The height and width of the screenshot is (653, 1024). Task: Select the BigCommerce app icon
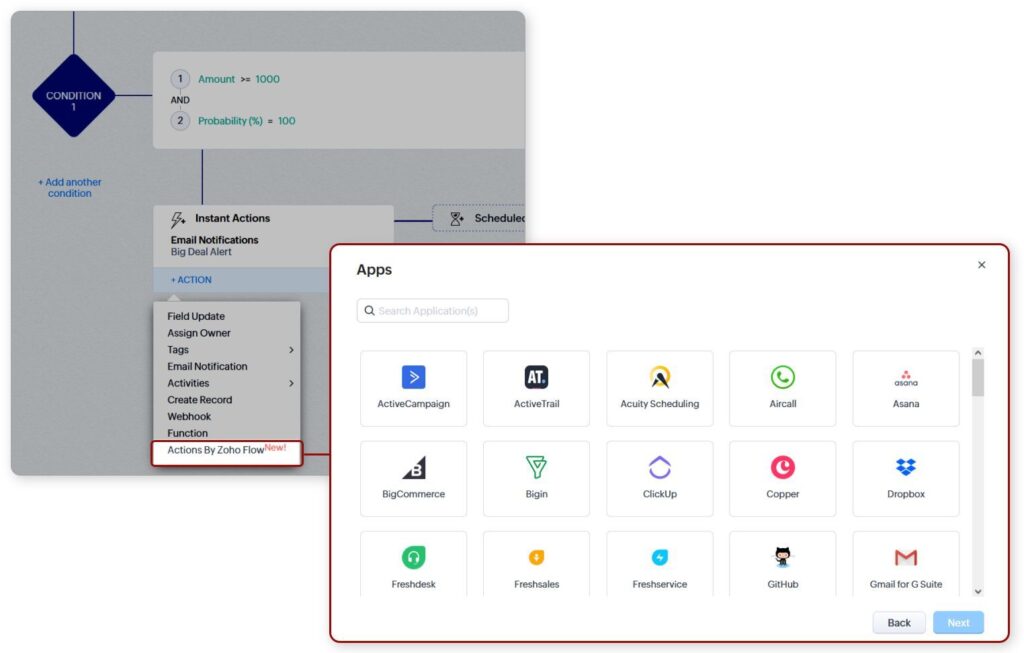(x=413, y=468)
